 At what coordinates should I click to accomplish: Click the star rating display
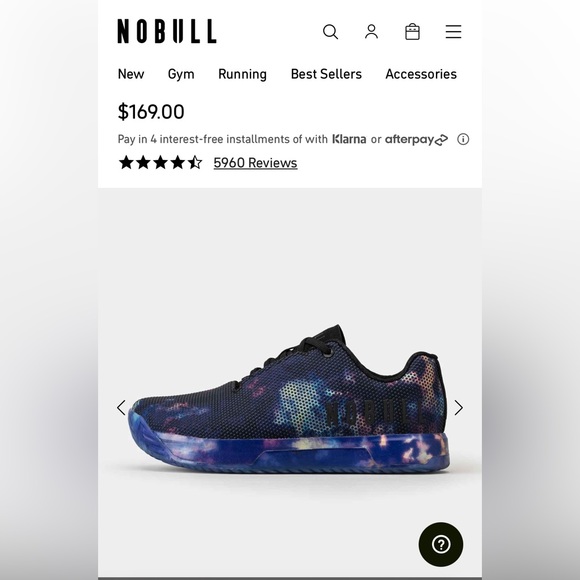click(x=160, y=163)
